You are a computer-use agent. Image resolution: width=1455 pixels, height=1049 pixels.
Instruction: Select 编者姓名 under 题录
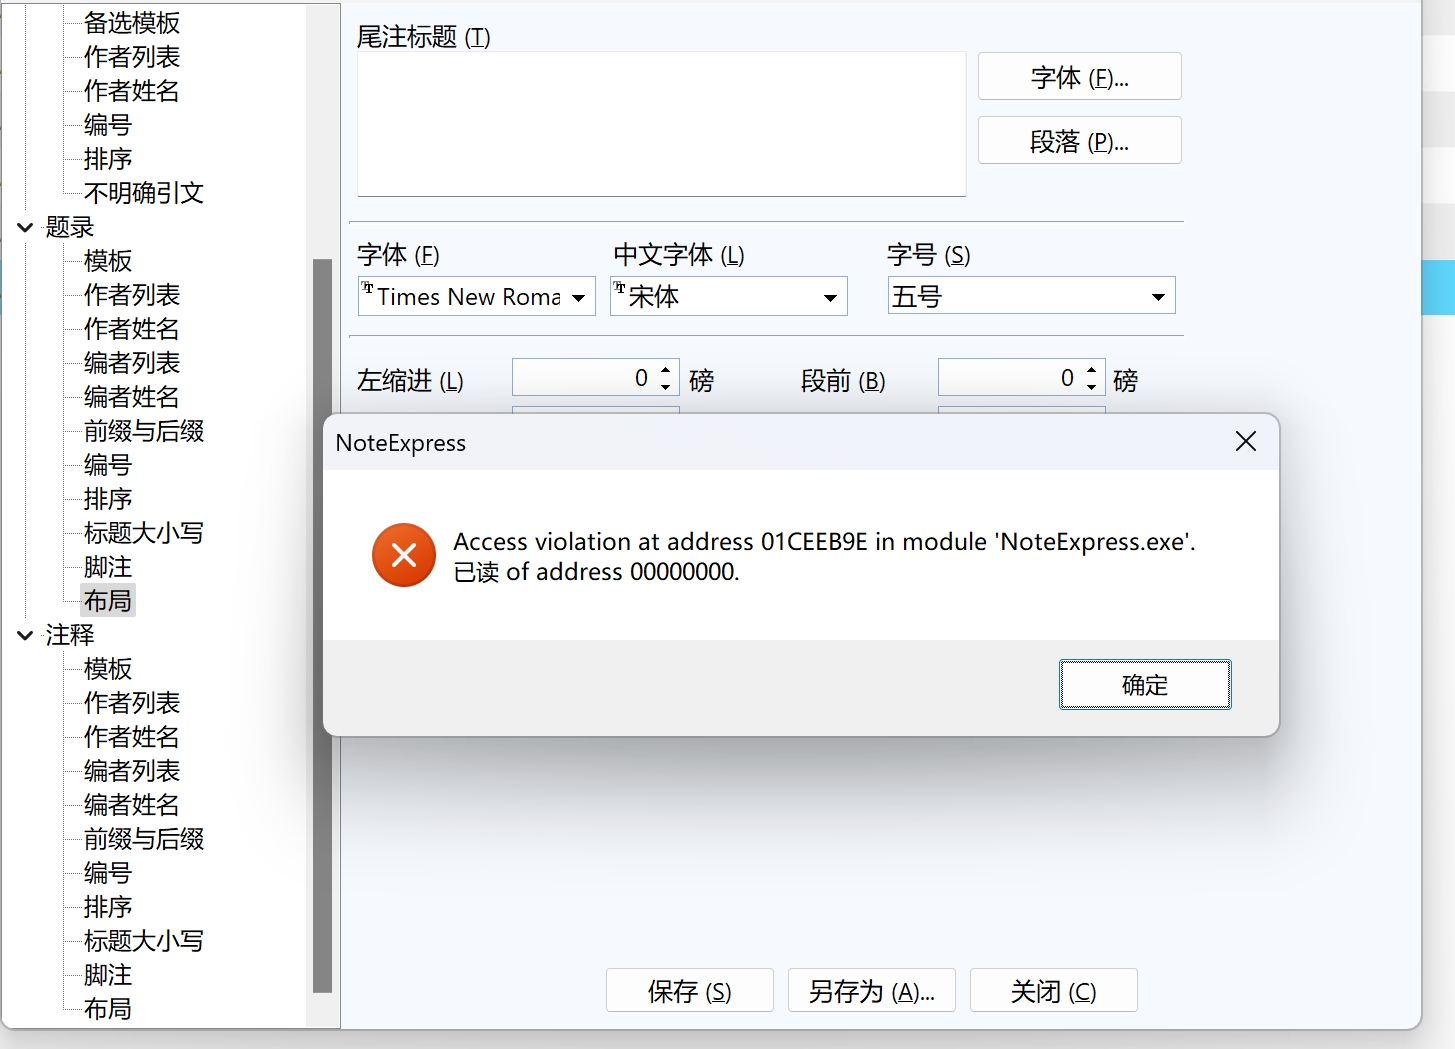132,397
